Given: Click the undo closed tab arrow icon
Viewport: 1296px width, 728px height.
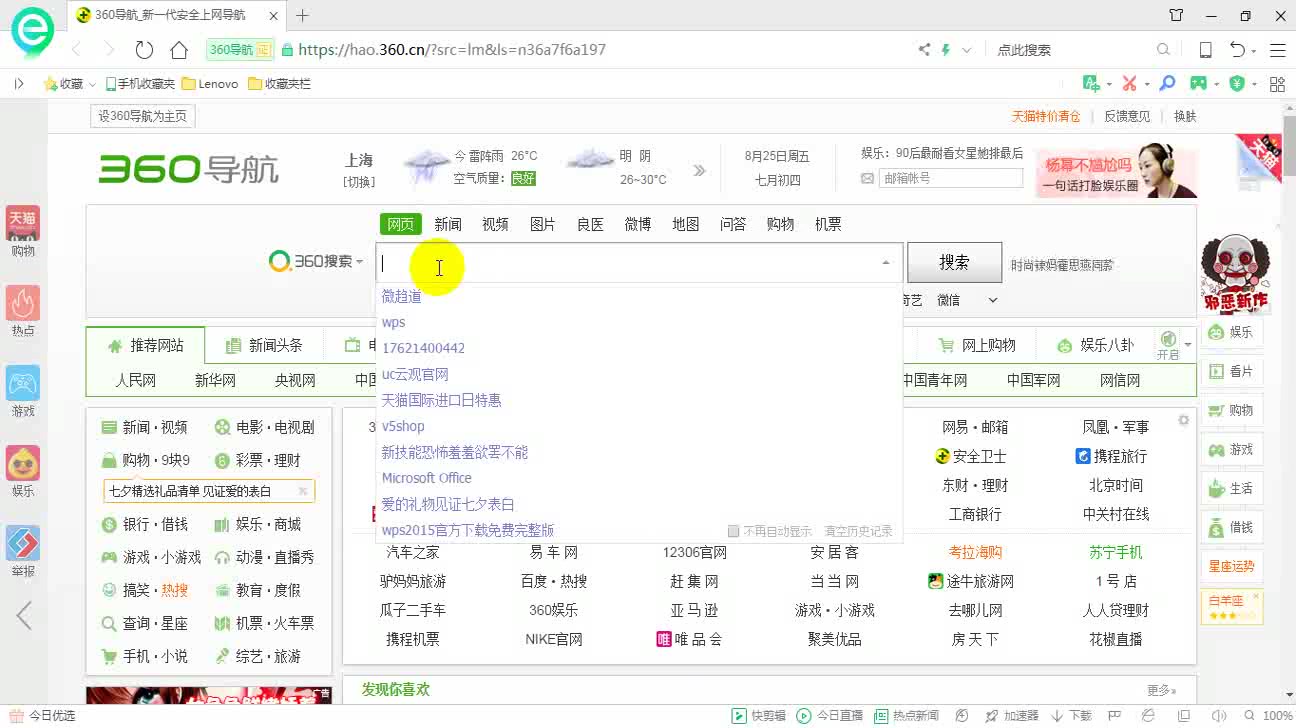Looking at the screenshot, I should [x=1238, y=50].
